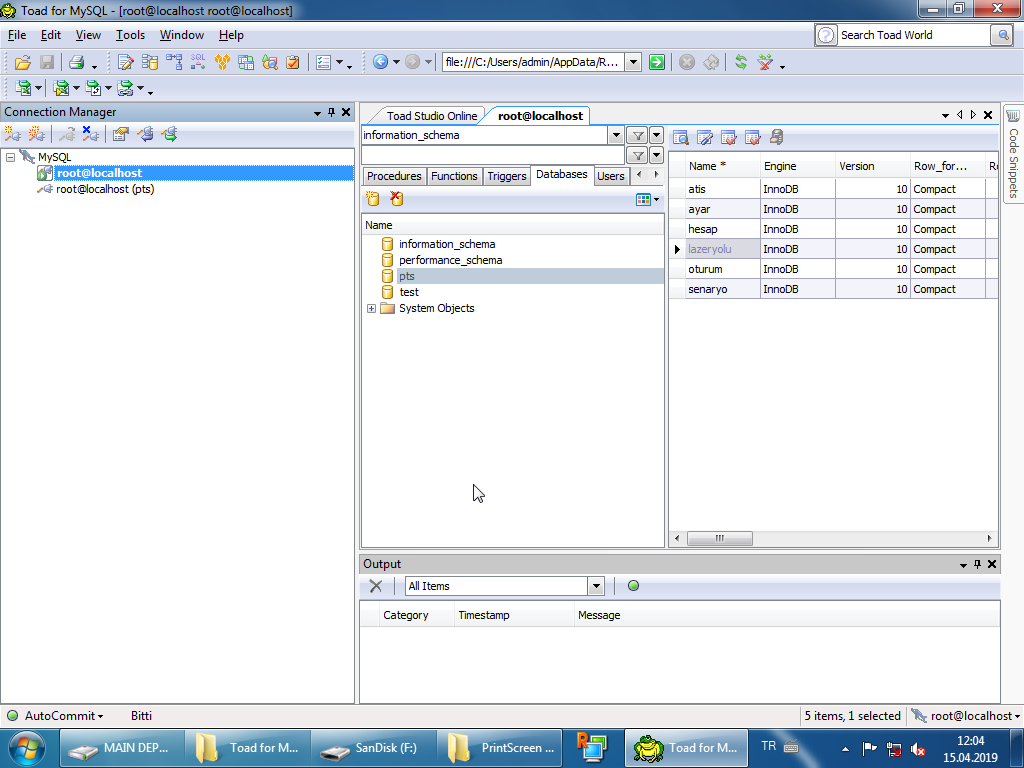Image resolution: width=1024 pixels, height=768 pixels.
Task: Open the All Items filter dropdown in Output
Action: (x=596, y=586)
